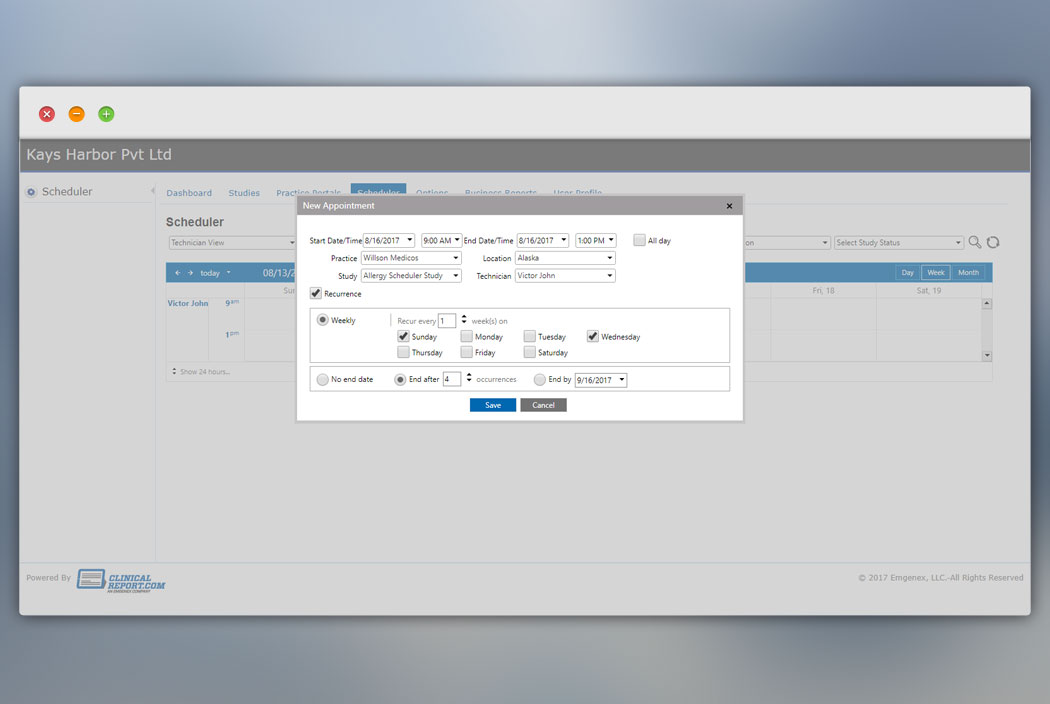Collapse the sidebar using its arrow
The image size is (1050, 704).
pos(152,191)
